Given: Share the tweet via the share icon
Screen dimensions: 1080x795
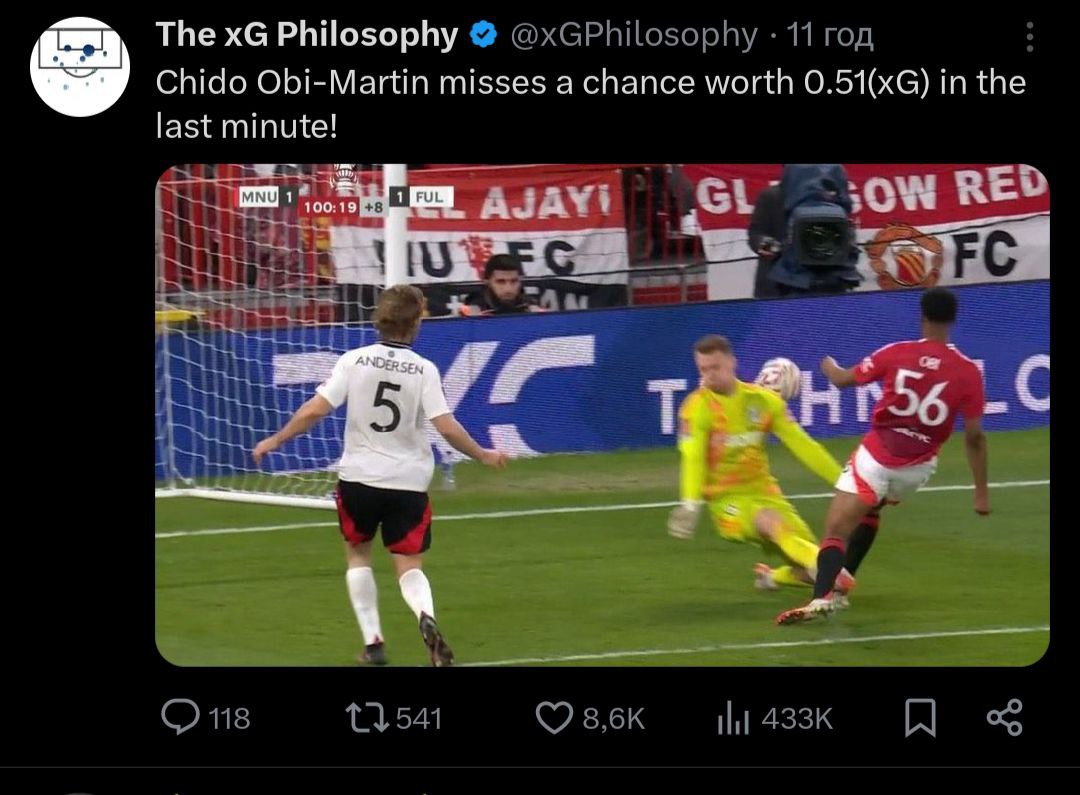Looking at the screenshot, I should click(1005, 717).
